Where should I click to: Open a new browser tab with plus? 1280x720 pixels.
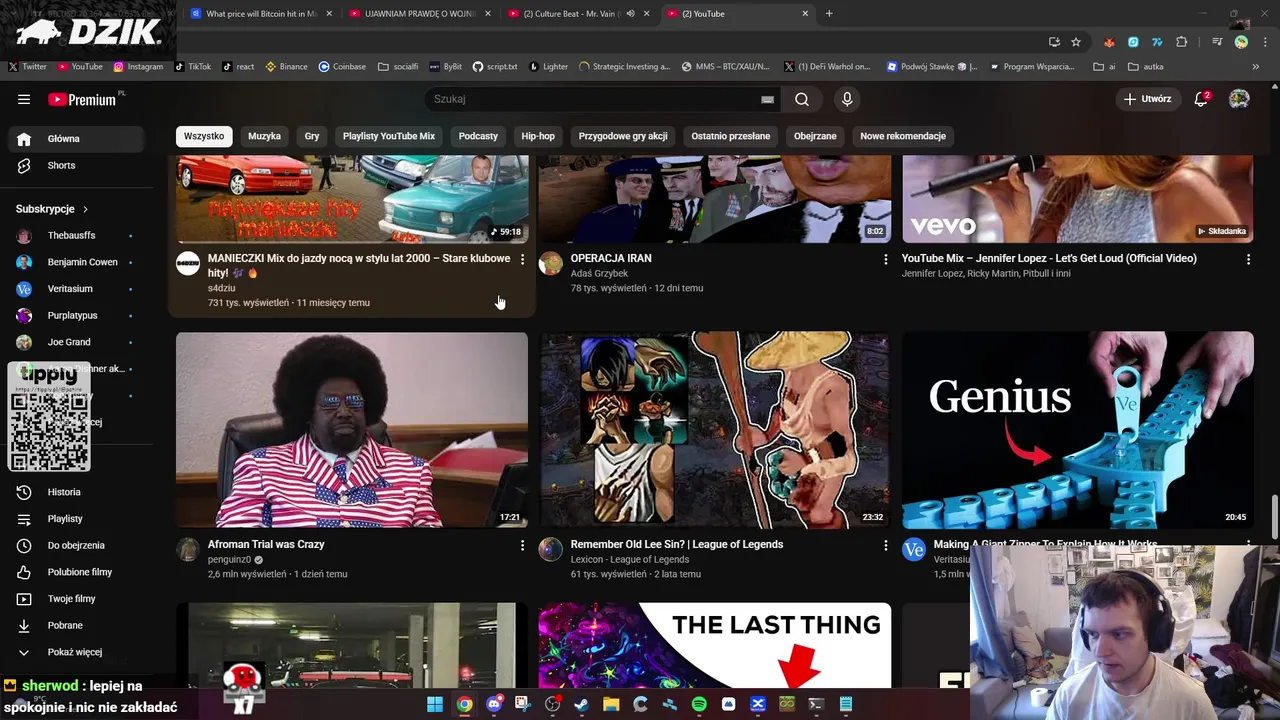coord(829,14)
